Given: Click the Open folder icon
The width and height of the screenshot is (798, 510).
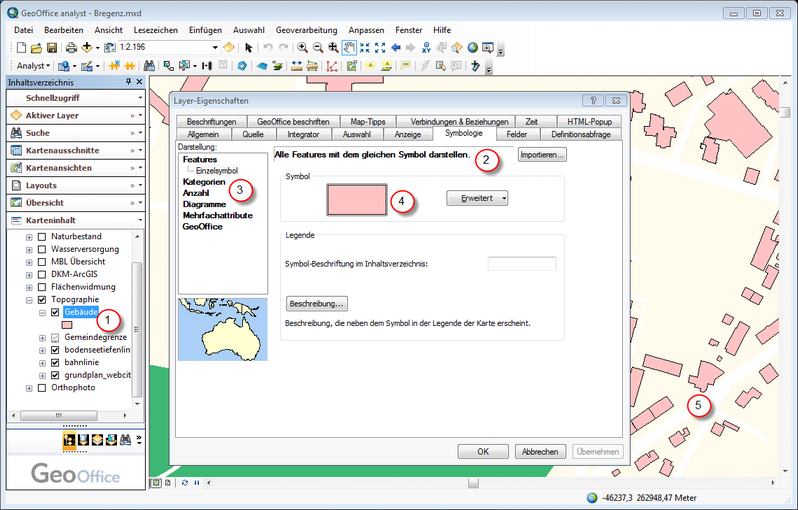Looking at the screenshot, I should (x=36, y=48).
